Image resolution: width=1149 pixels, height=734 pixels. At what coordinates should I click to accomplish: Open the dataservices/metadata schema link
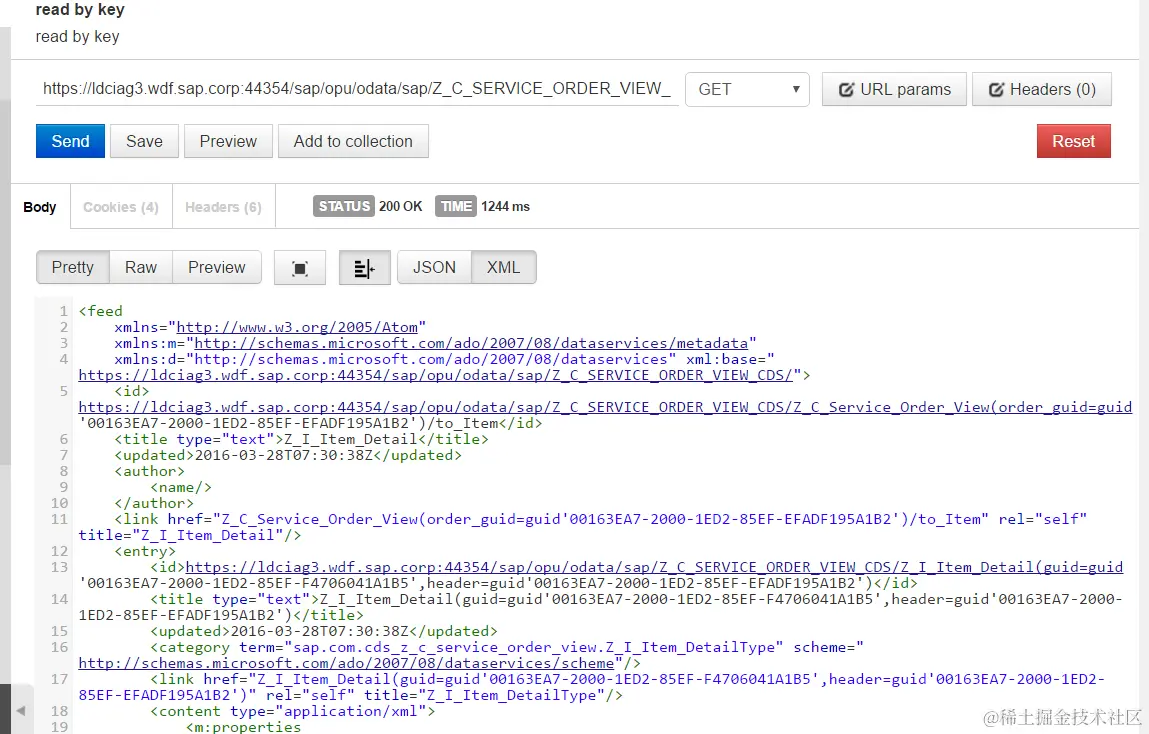pos(471,344)
